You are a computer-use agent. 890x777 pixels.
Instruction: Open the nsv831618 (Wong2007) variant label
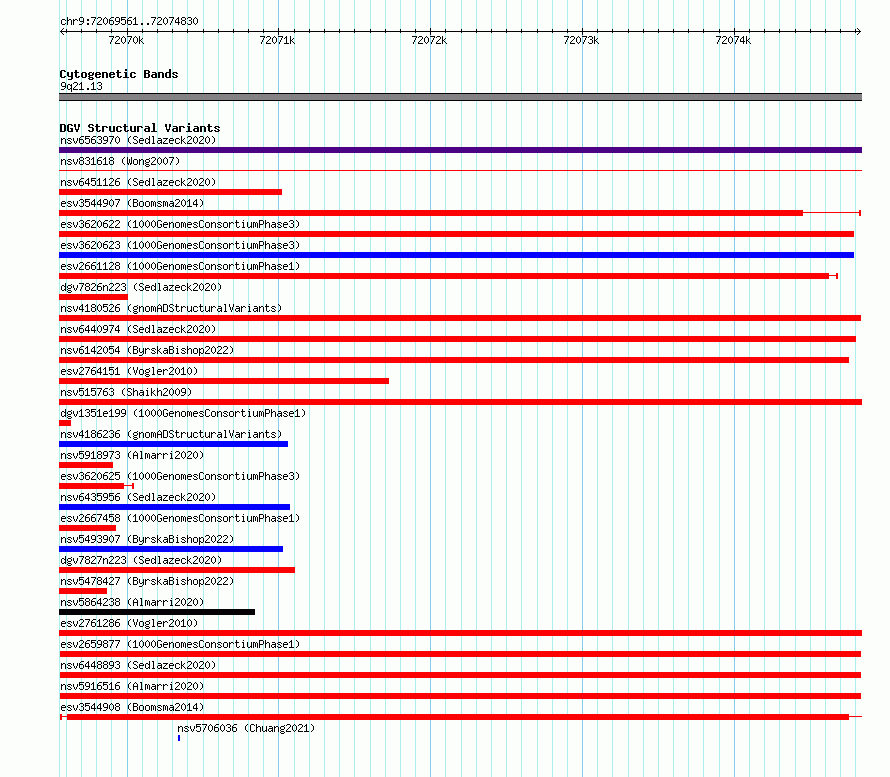120,161
